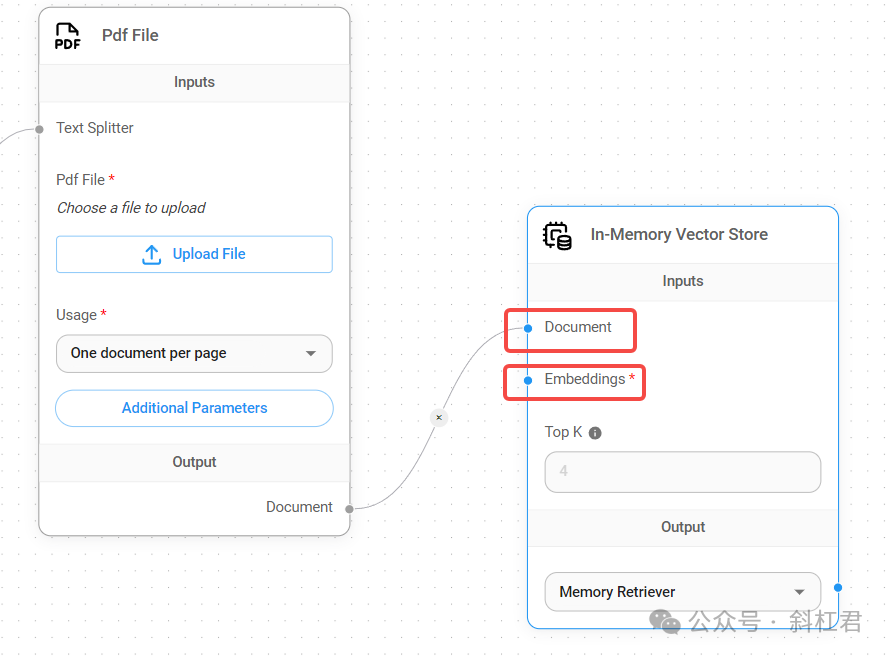Expand the Memory Retriever output dropdown
This screenshot has height=657, width=891.
tap(682, 592)
